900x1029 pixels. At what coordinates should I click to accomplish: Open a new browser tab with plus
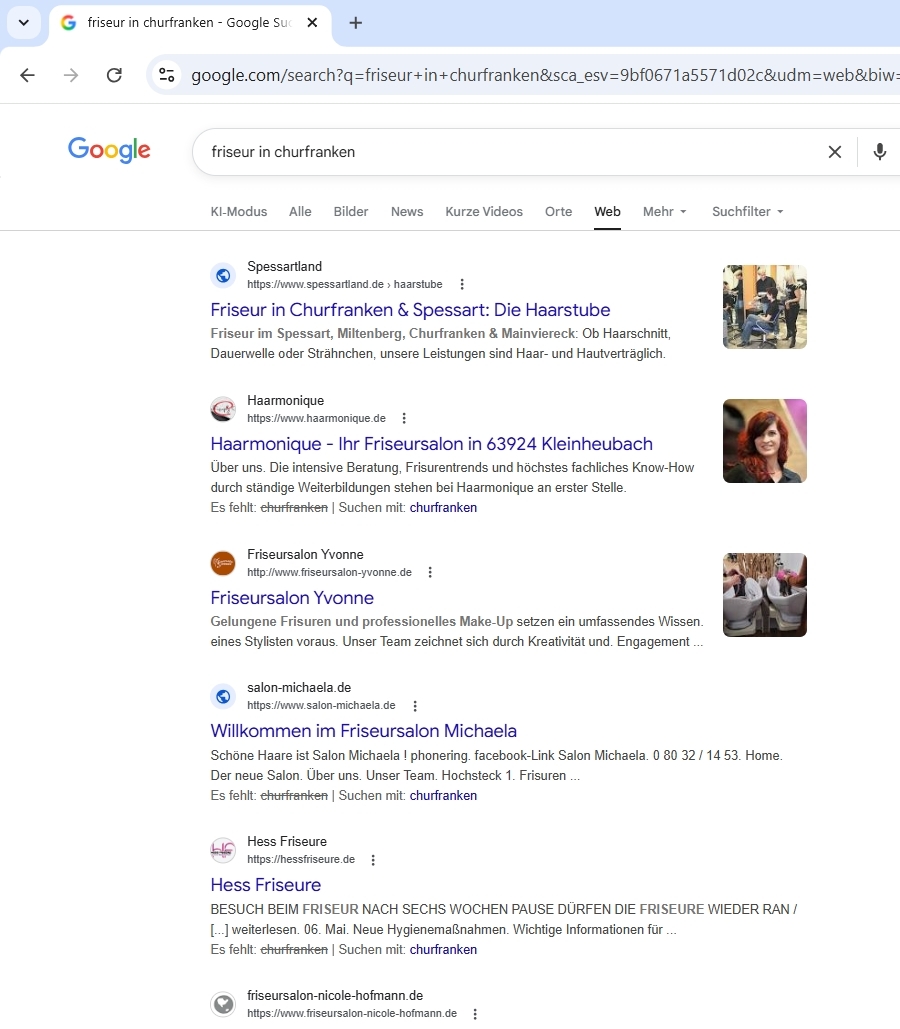coord(355,23)
